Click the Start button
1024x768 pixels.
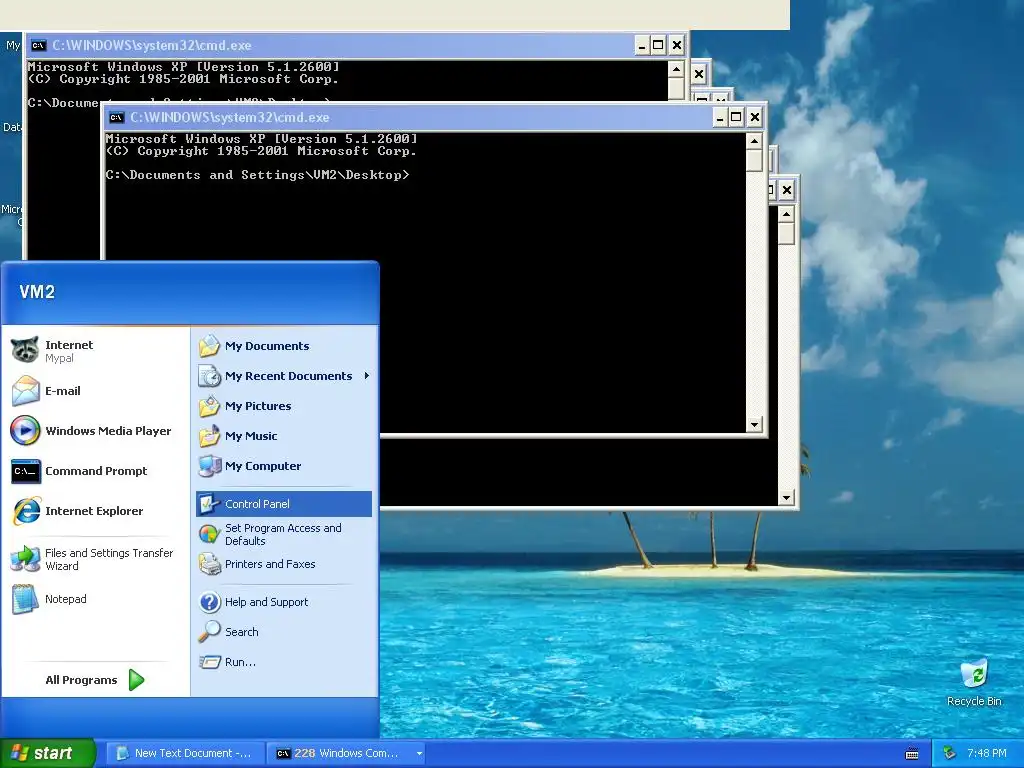[48, 753]
